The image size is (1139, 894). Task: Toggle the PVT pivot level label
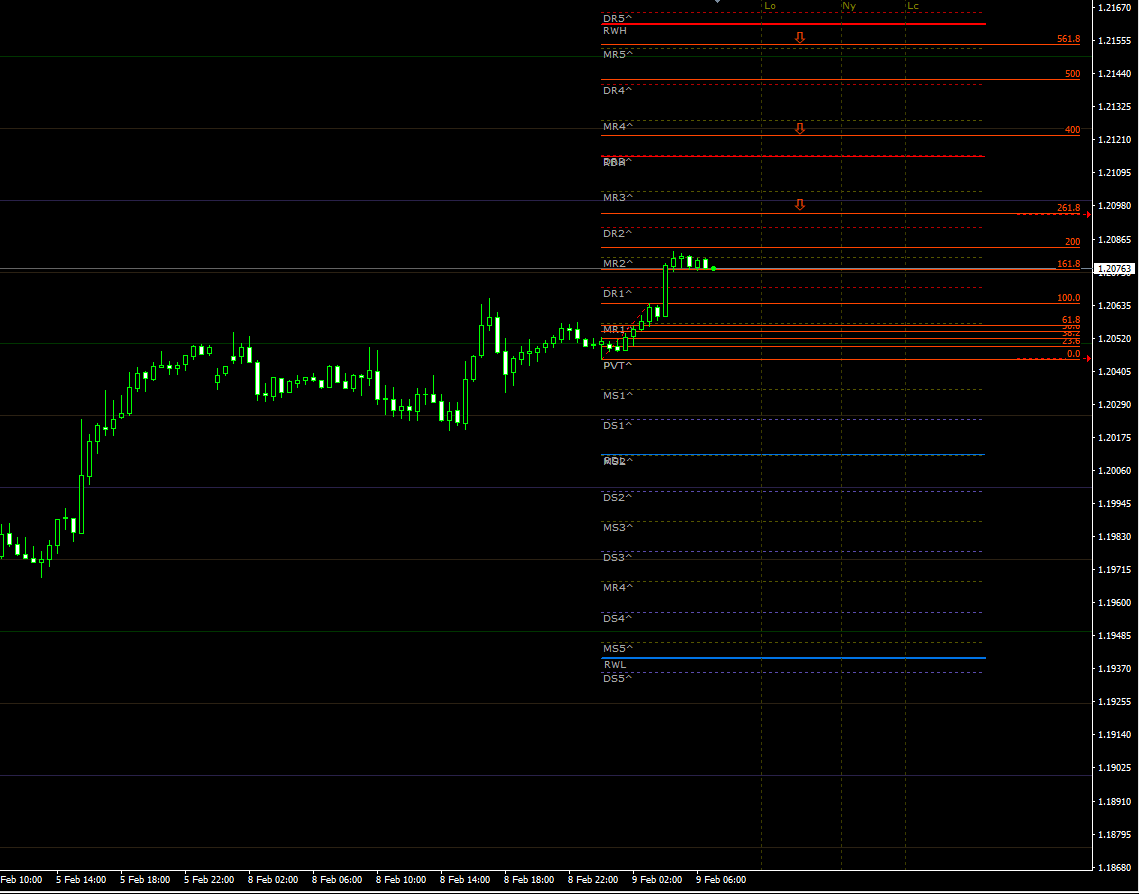click(x=615, y=365)
